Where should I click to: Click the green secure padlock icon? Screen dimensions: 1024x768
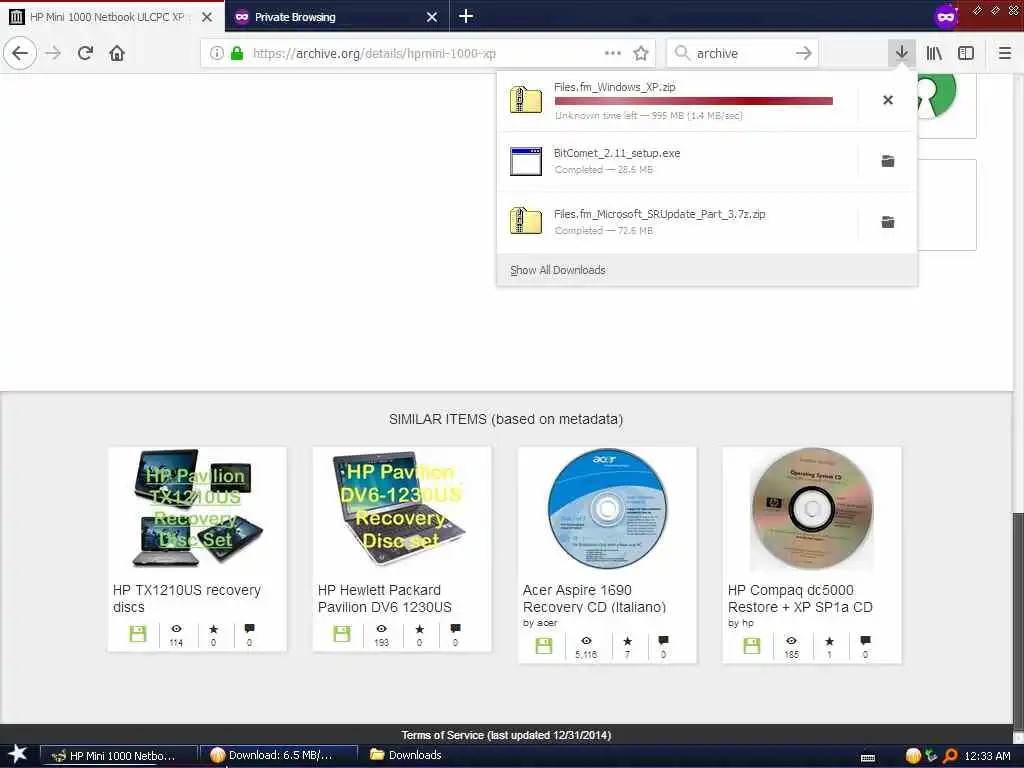[x=237, y=54]
